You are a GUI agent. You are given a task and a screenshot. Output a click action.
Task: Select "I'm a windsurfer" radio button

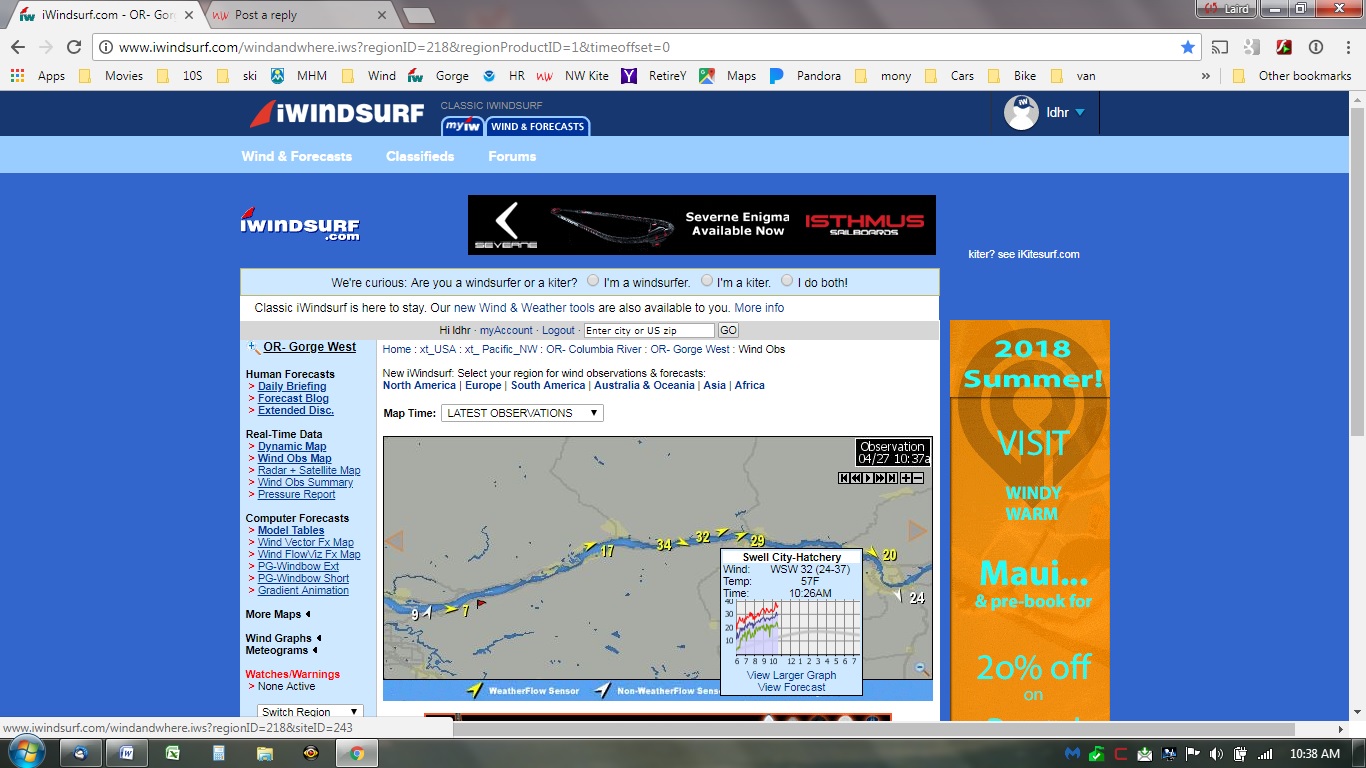[x=593, y=281]
